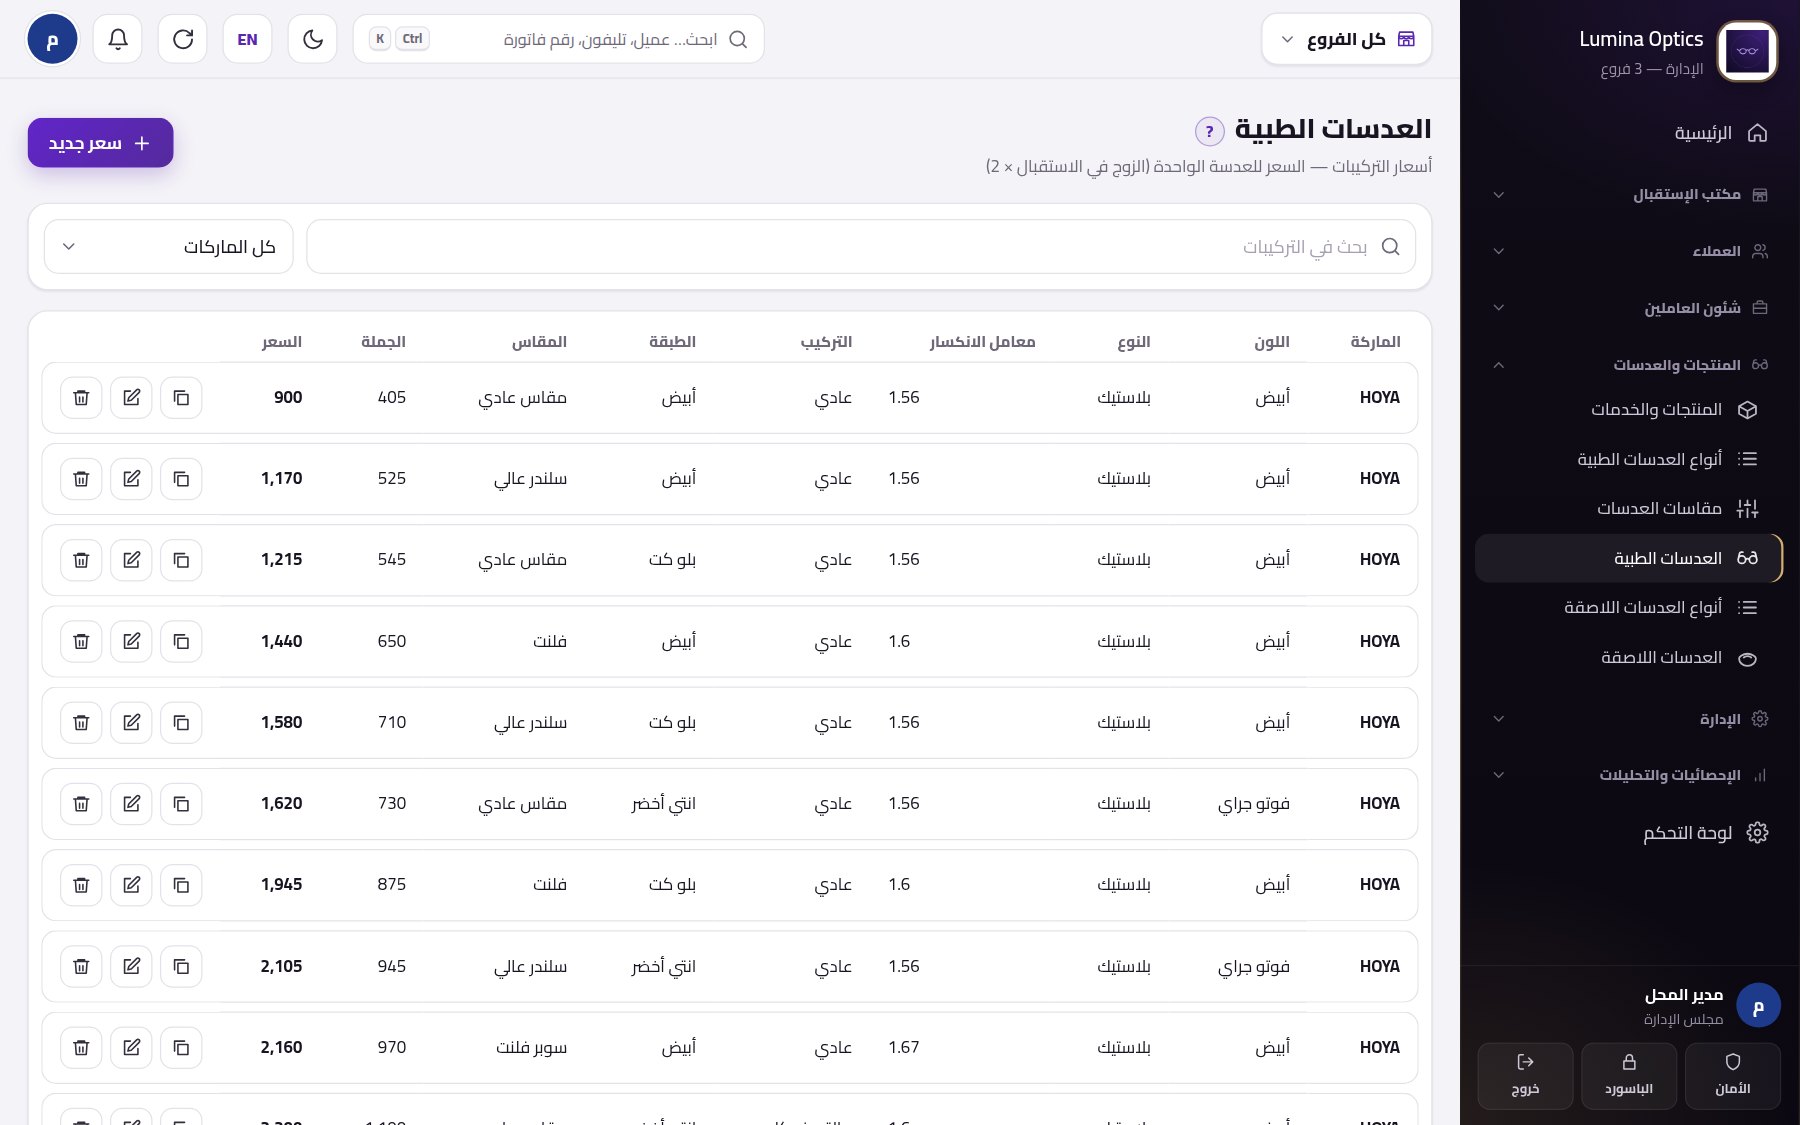Screen dimensions: 1800x1125
Task: Expand مكتب الإستقبال sidebar section
Action: pyautogui.click(x=1629, y=194)
